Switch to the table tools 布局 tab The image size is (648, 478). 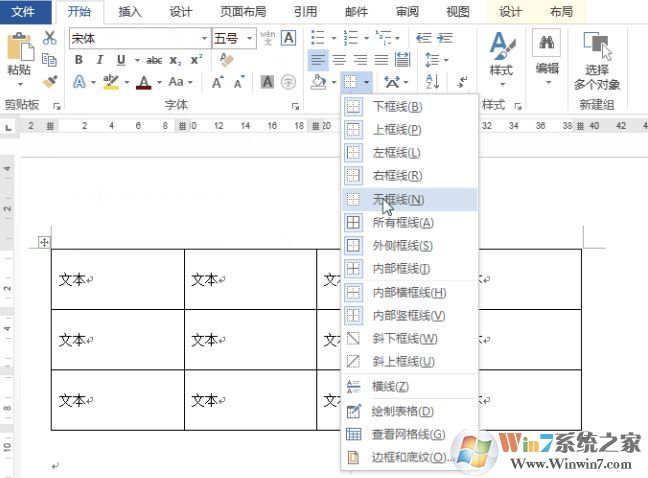point(561,12)
